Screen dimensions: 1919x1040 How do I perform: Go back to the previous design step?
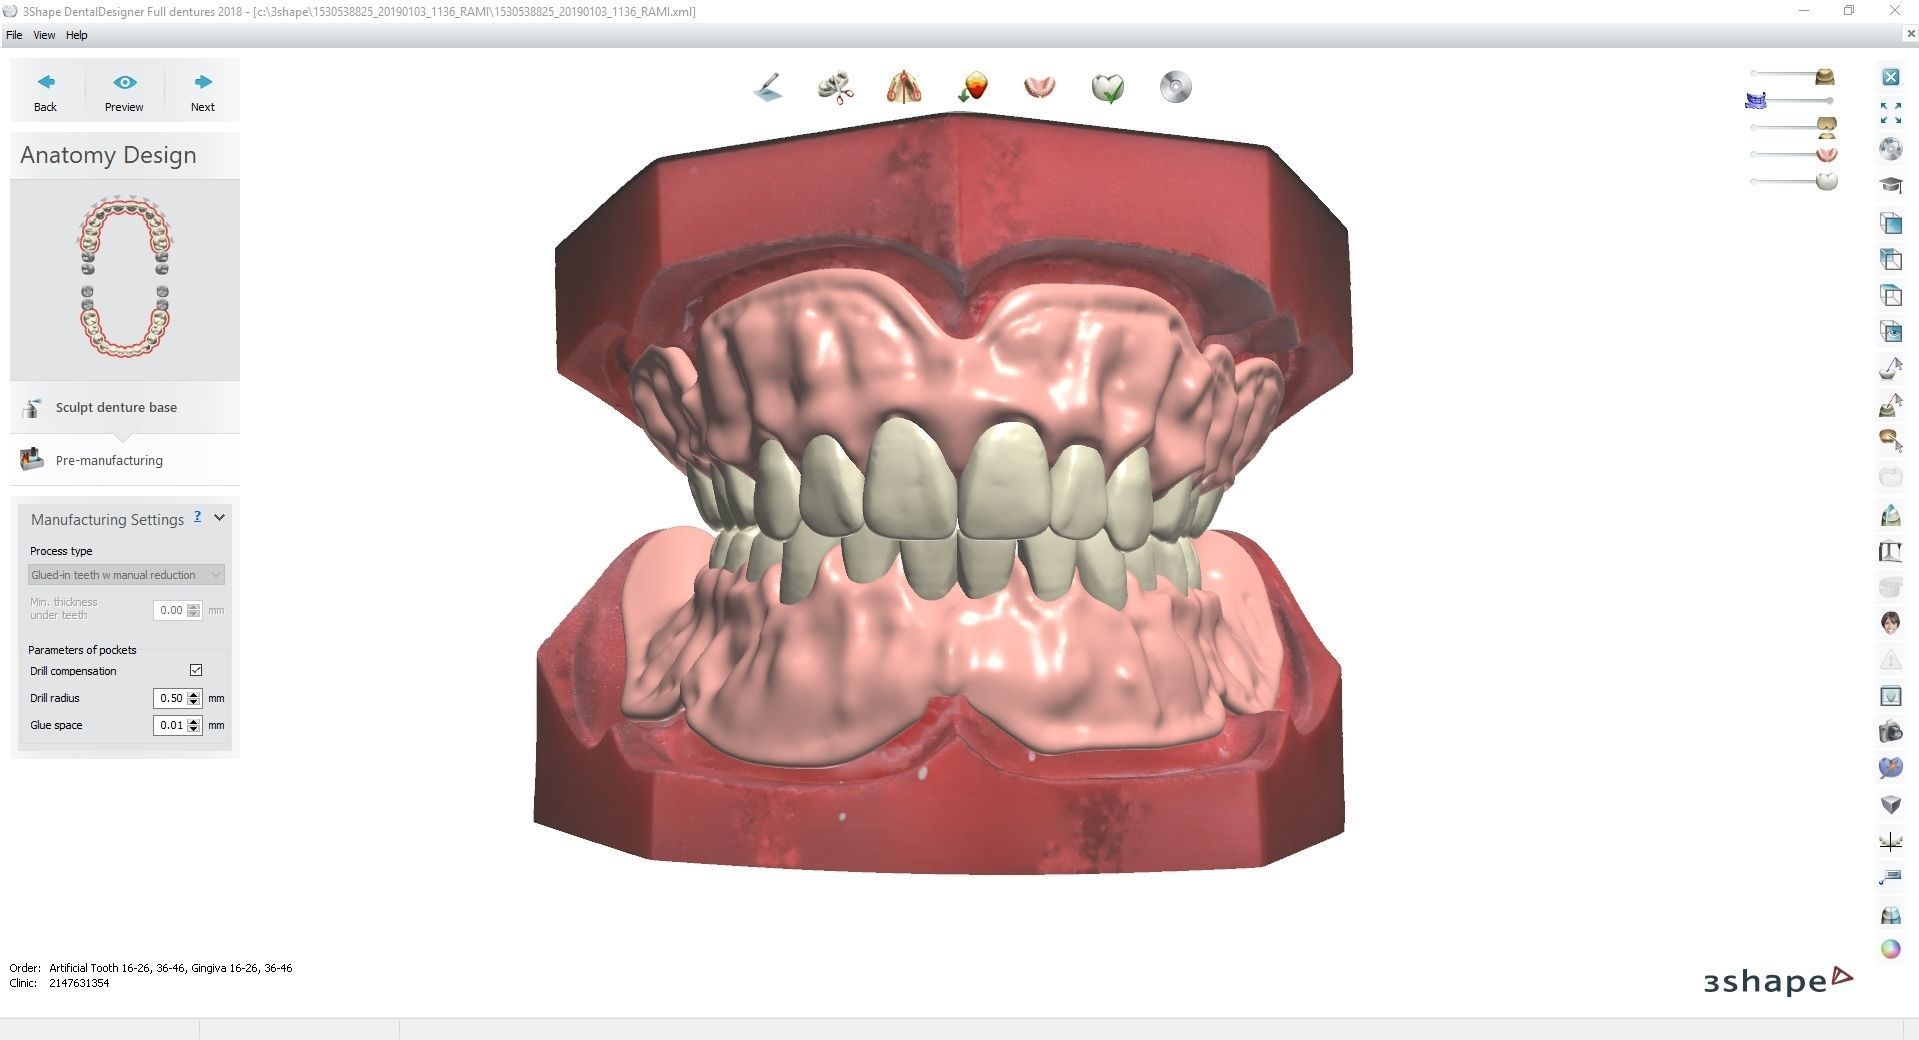point(46,92)
